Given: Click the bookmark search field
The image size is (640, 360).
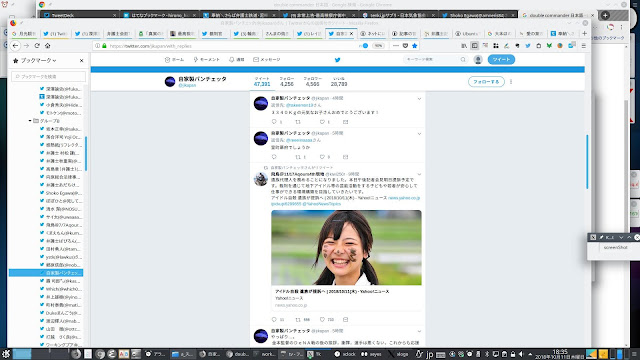Looking at the screenshot, I should tap(48, 76).
